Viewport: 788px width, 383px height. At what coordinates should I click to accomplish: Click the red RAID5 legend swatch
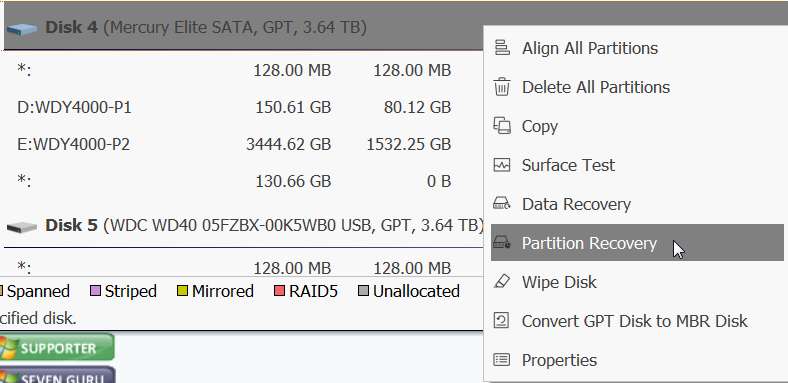tap(279, 291)
